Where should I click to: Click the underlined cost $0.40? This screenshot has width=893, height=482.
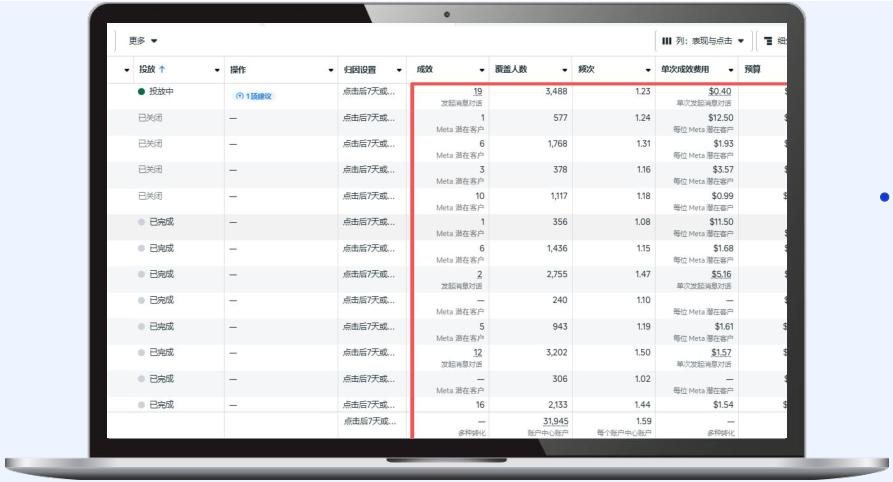click(x=720, y=91)
